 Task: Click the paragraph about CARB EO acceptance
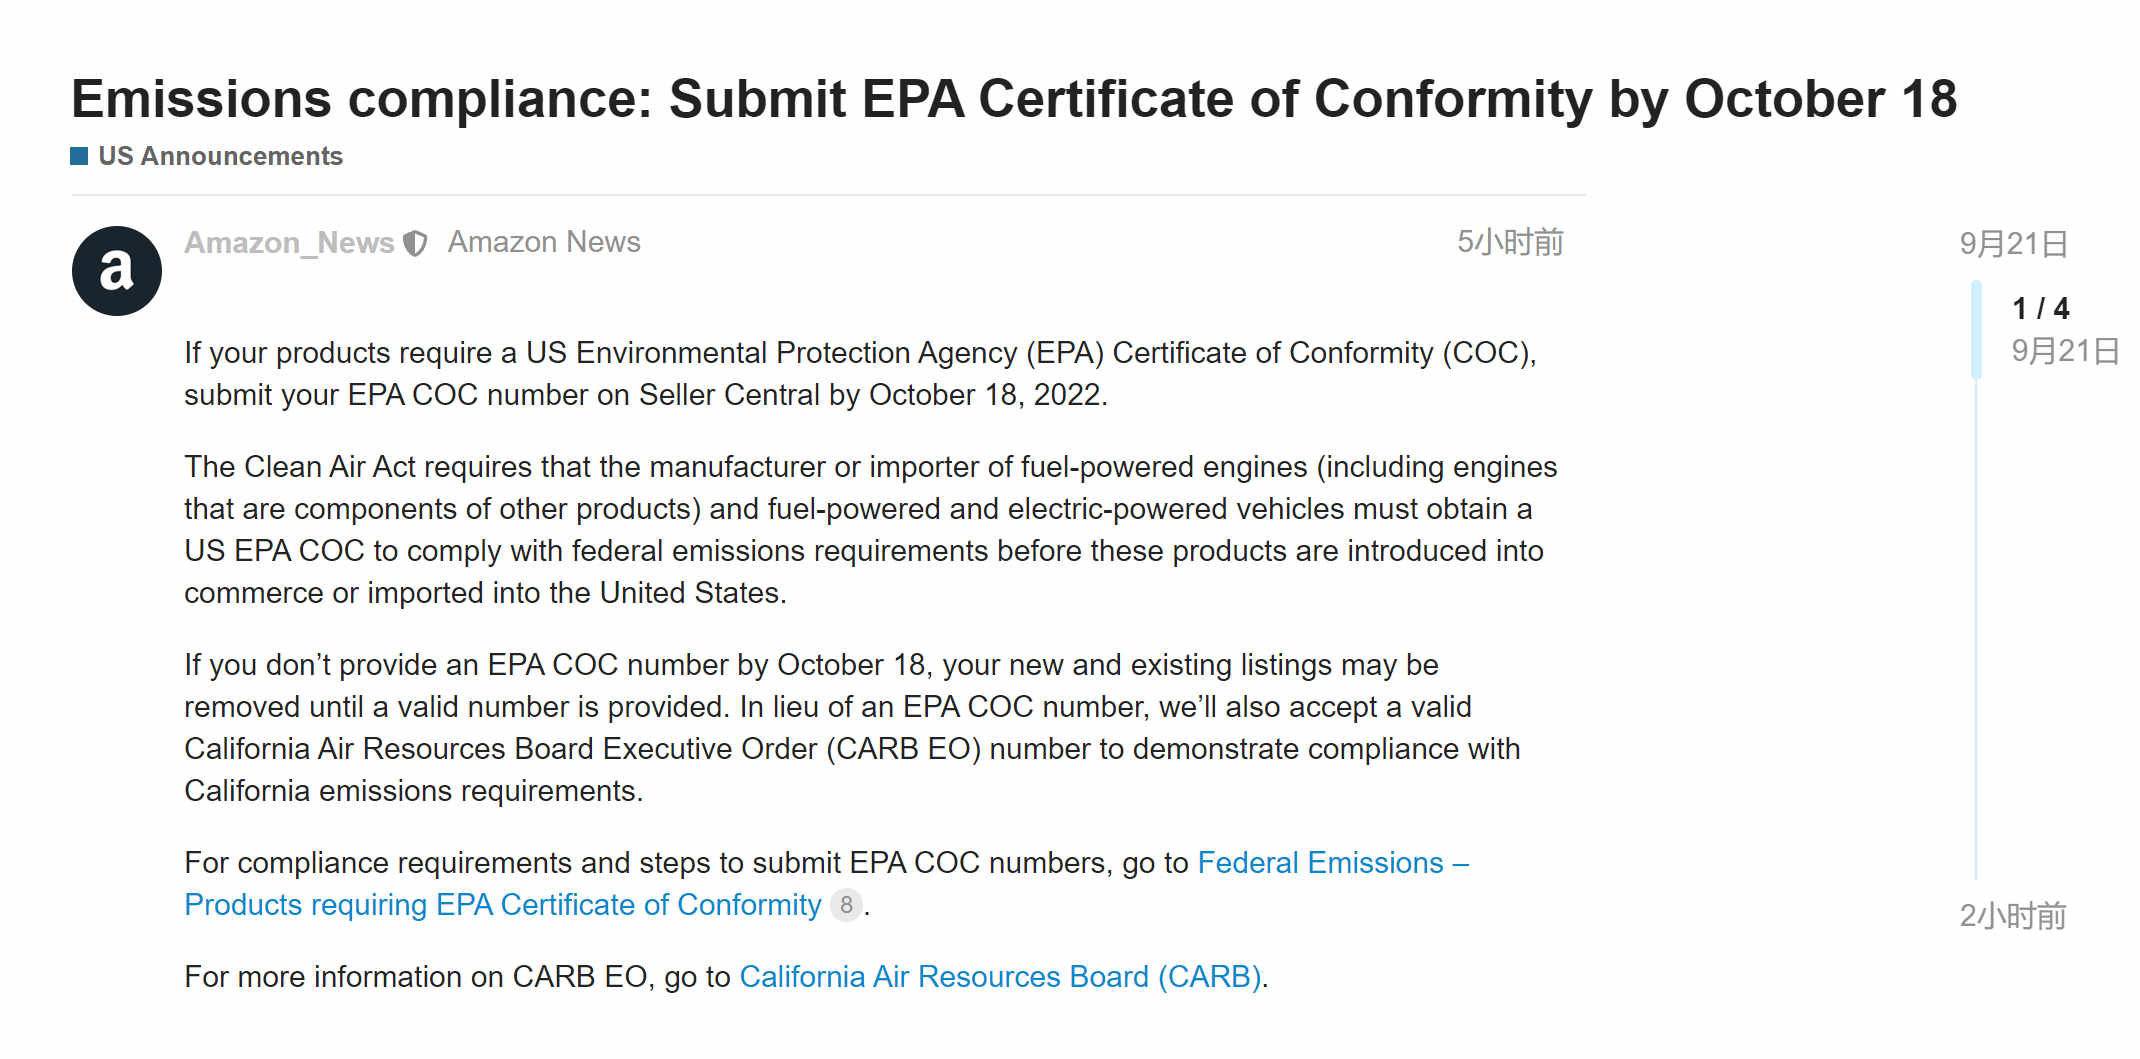click(x=852, y=728)
